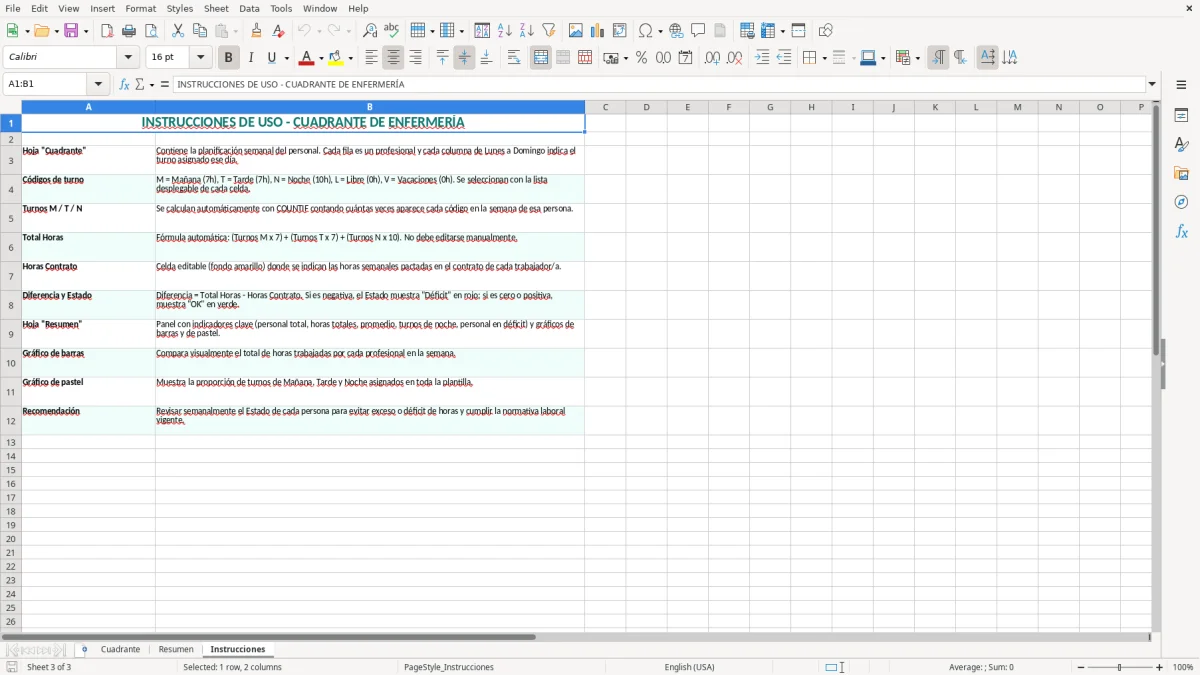Click the Save document icon
The height and width of the screenshot is (675, 1200).
point(71,31)
